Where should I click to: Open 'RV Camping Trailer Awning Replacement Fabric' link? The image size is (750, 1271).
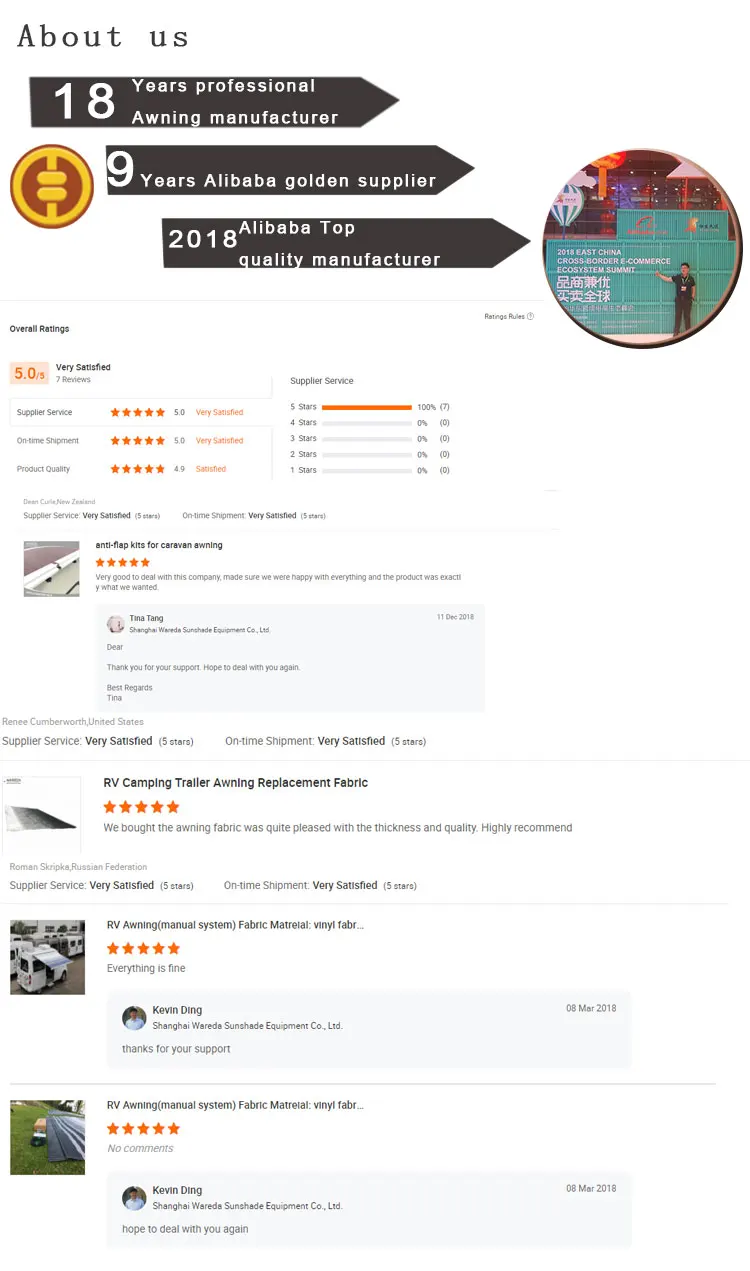point(236,783)
